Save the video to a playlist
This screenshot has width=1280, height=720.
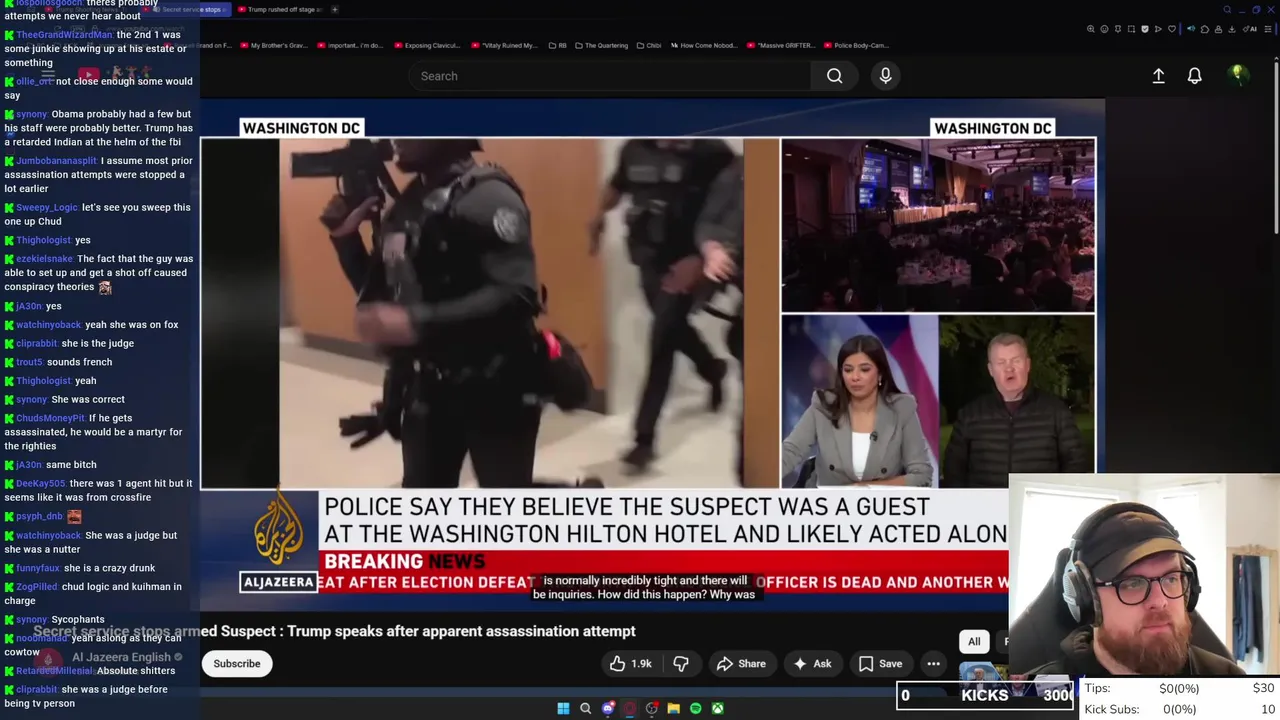pos(881,664)
